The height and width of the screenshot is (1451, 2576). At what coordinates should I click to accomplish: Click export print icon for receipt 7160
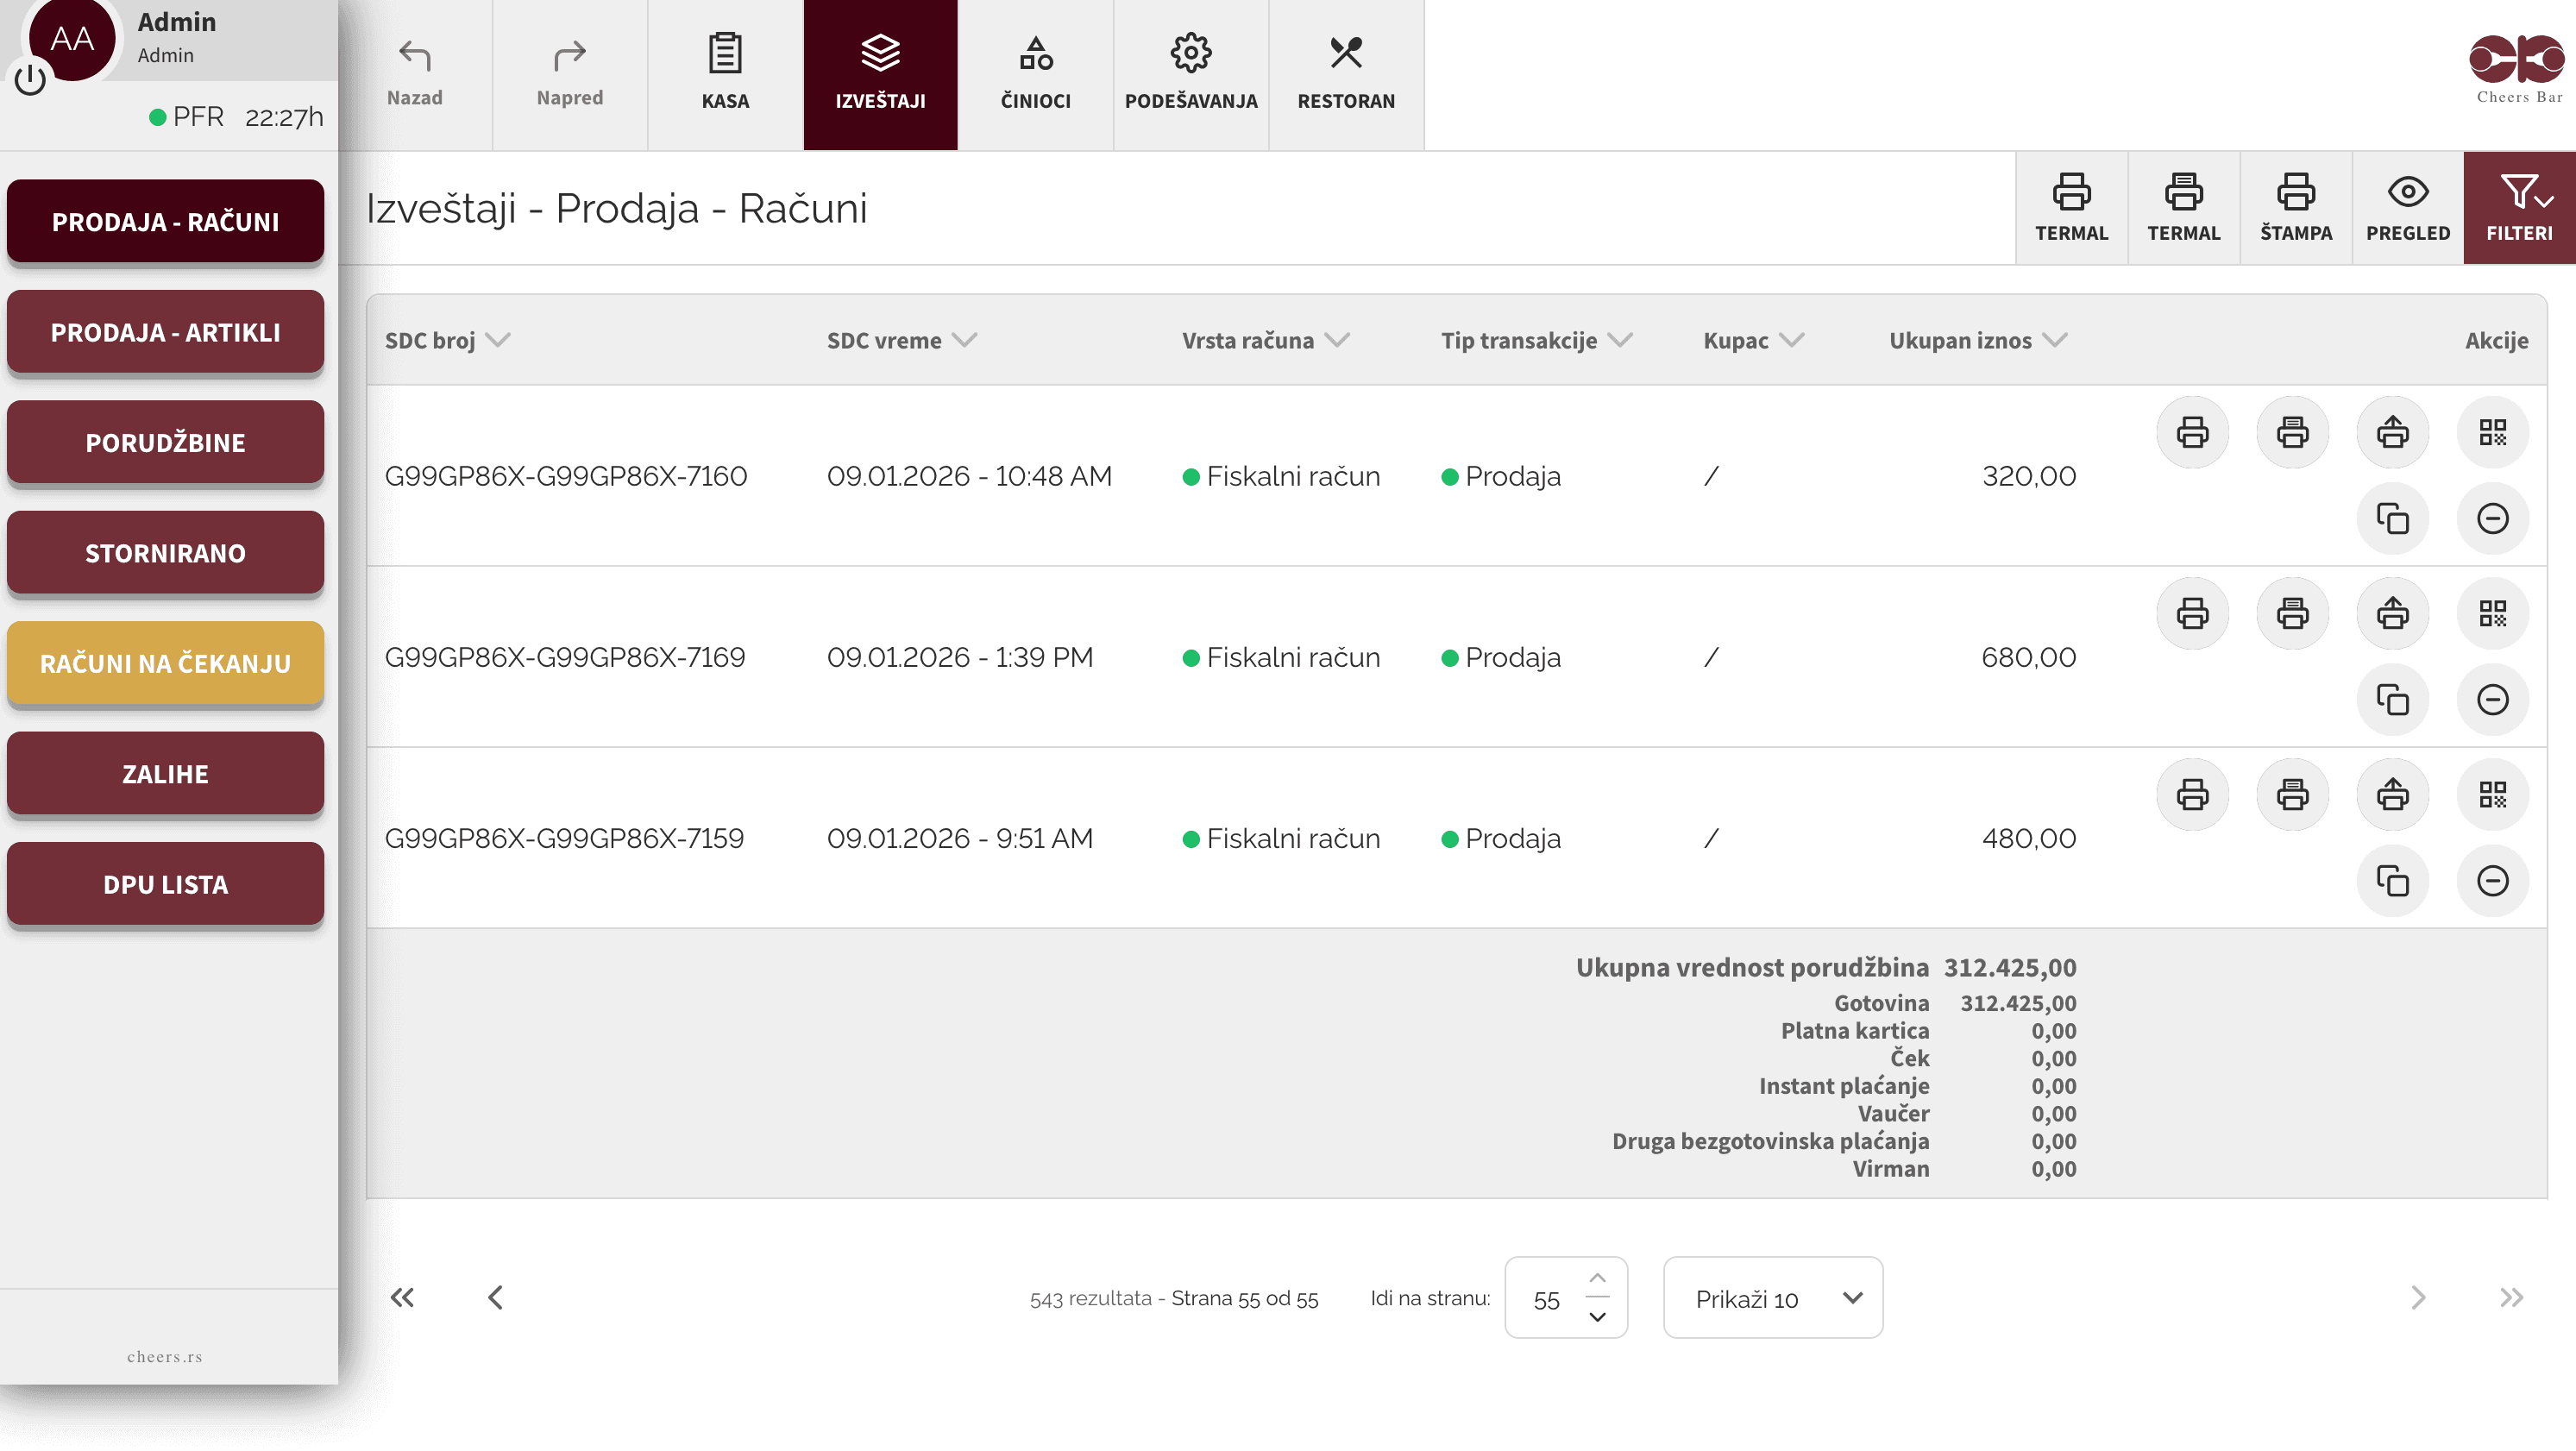[x=2392, y=432]
